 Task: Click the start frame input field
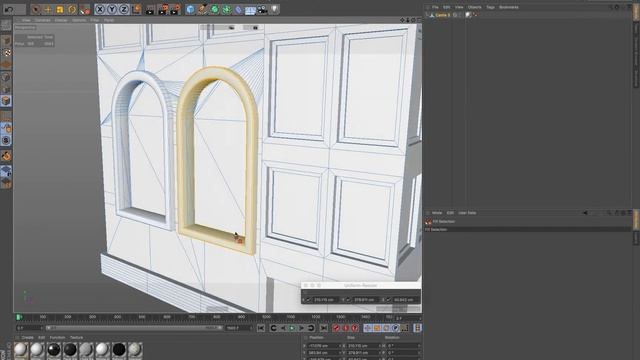coord(29,328)
